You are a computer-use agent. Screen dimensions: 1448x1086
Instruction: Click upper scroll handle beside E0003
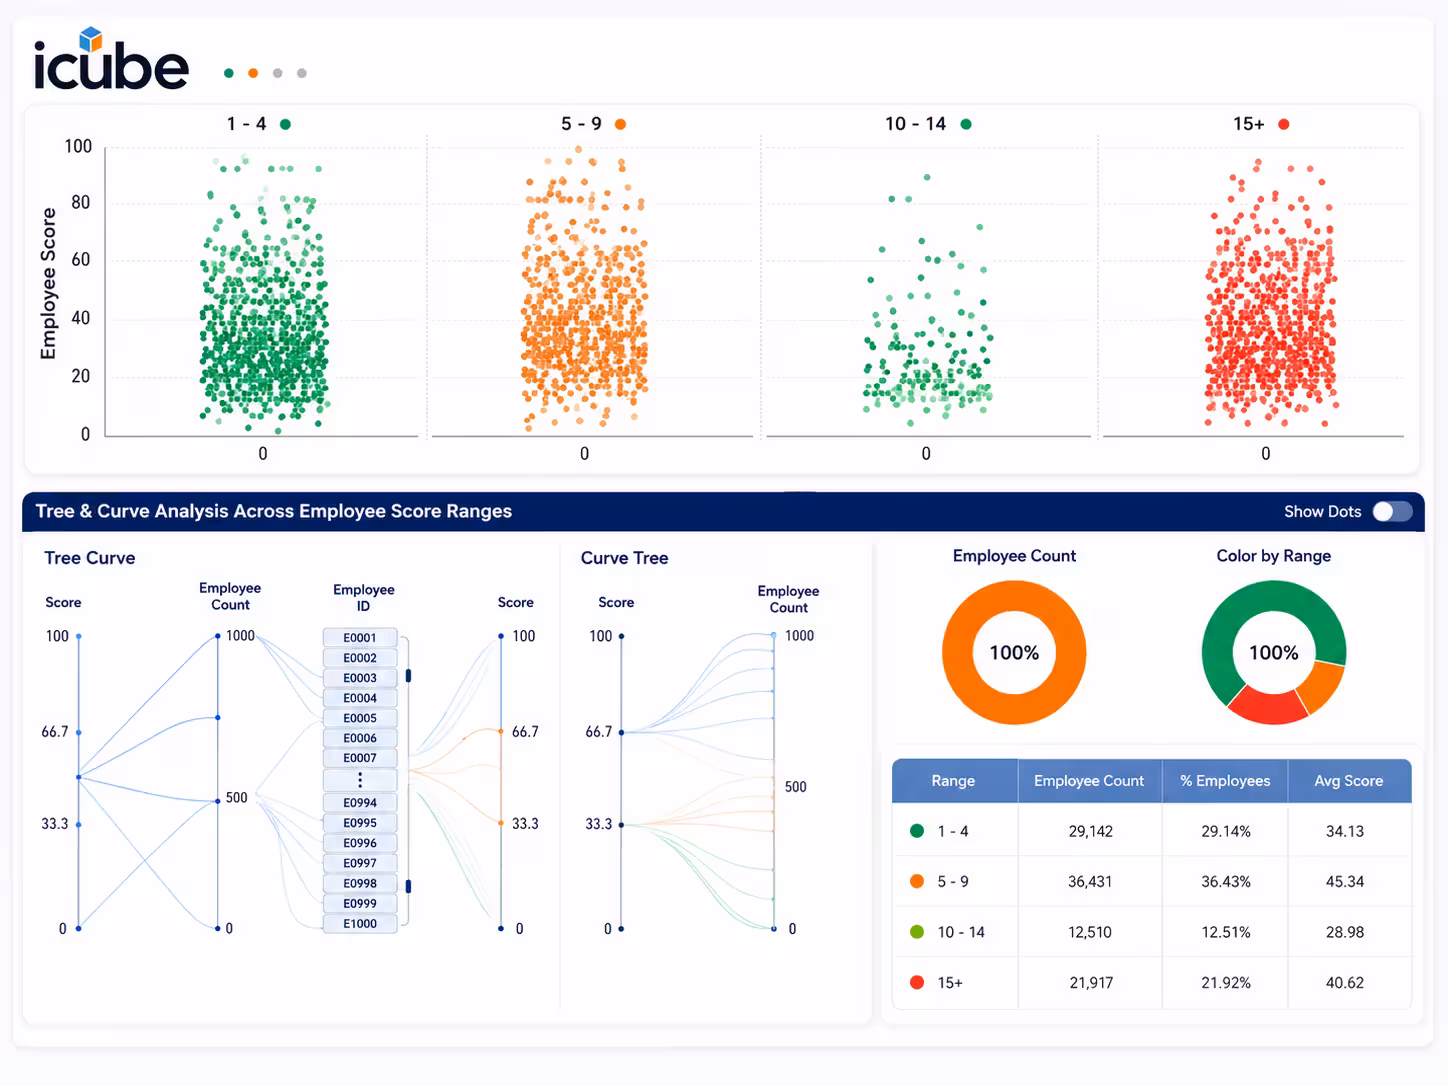tap(408, 677)
